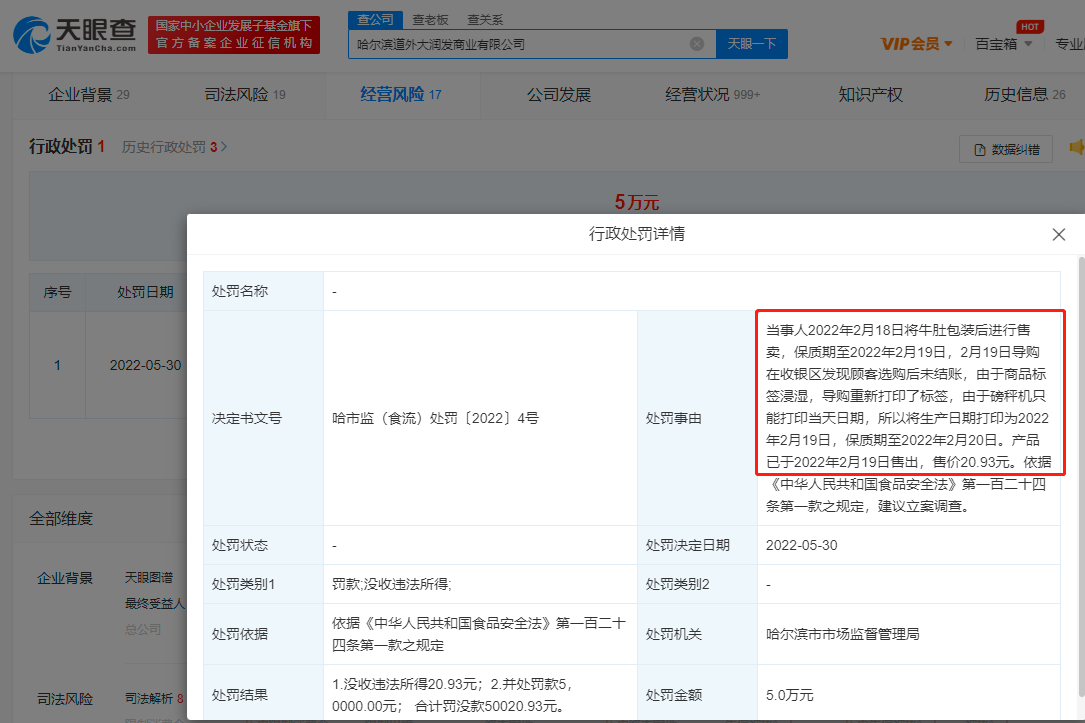1085x723 pixels.
Task: Clear the search box text
Action: [697, 44]
